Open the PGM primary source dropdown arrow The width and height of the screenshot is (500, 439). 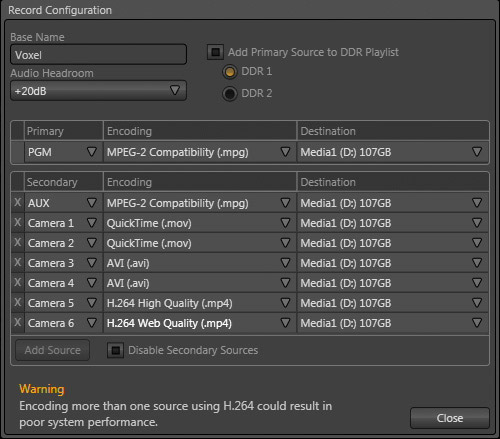point(92,152)
